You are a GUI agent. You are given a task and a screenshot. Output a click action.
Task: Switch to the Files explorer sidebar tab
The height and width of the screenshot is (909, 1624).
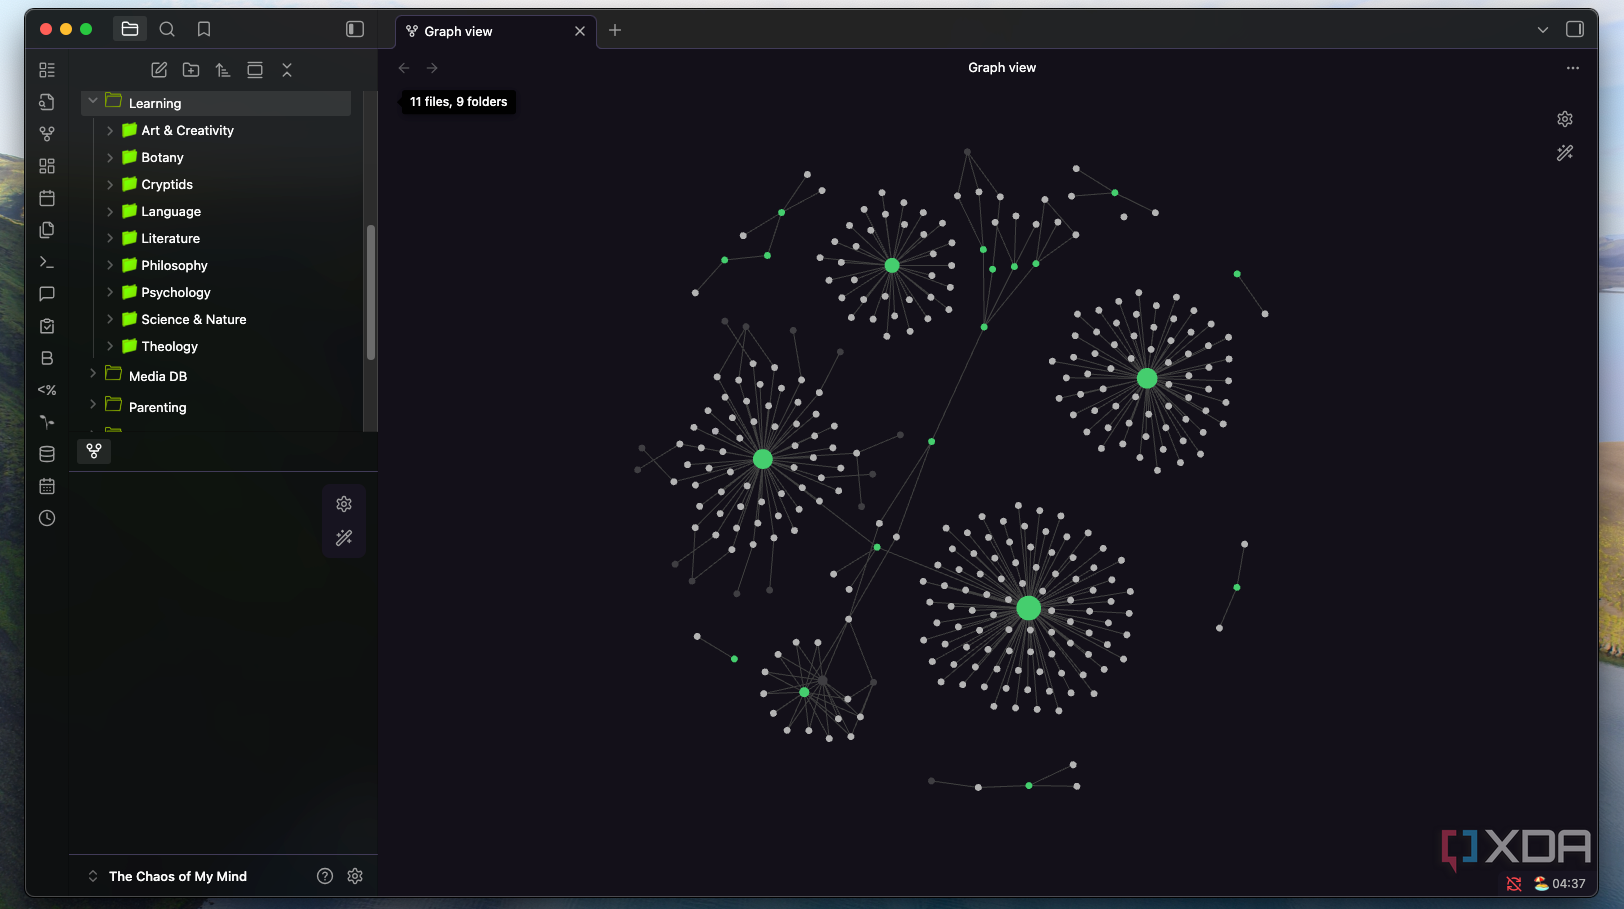tap(130, 29)
